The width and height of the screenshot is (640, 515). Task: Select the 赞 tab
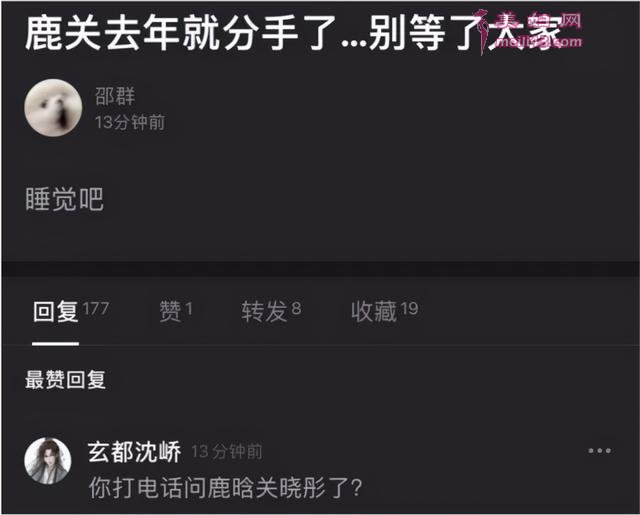point(170,312)
